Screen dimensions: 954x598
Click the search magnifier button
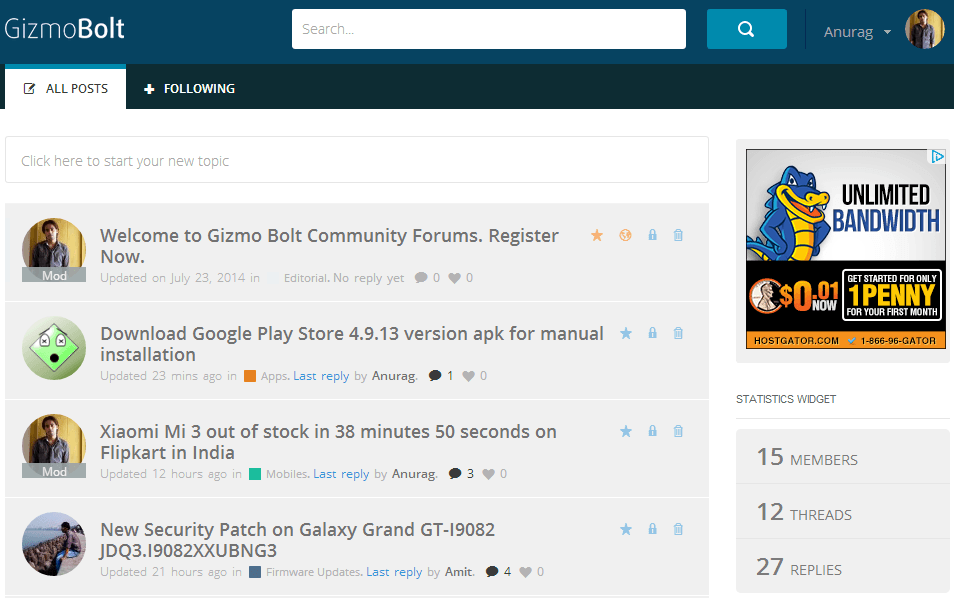point(747,29)
